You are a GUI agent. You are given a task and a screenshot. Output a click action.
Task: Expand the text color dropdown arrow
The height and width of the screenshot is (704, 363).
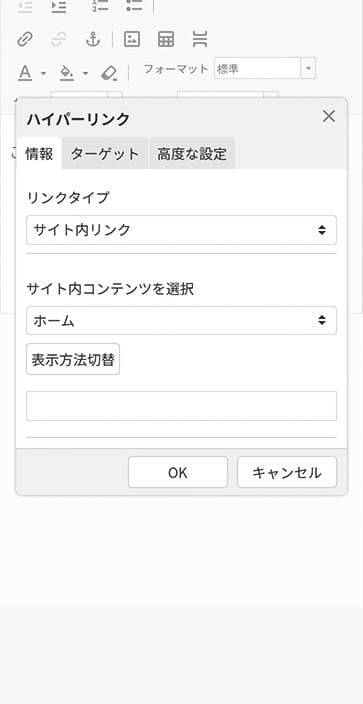click(x=44, y=73)
